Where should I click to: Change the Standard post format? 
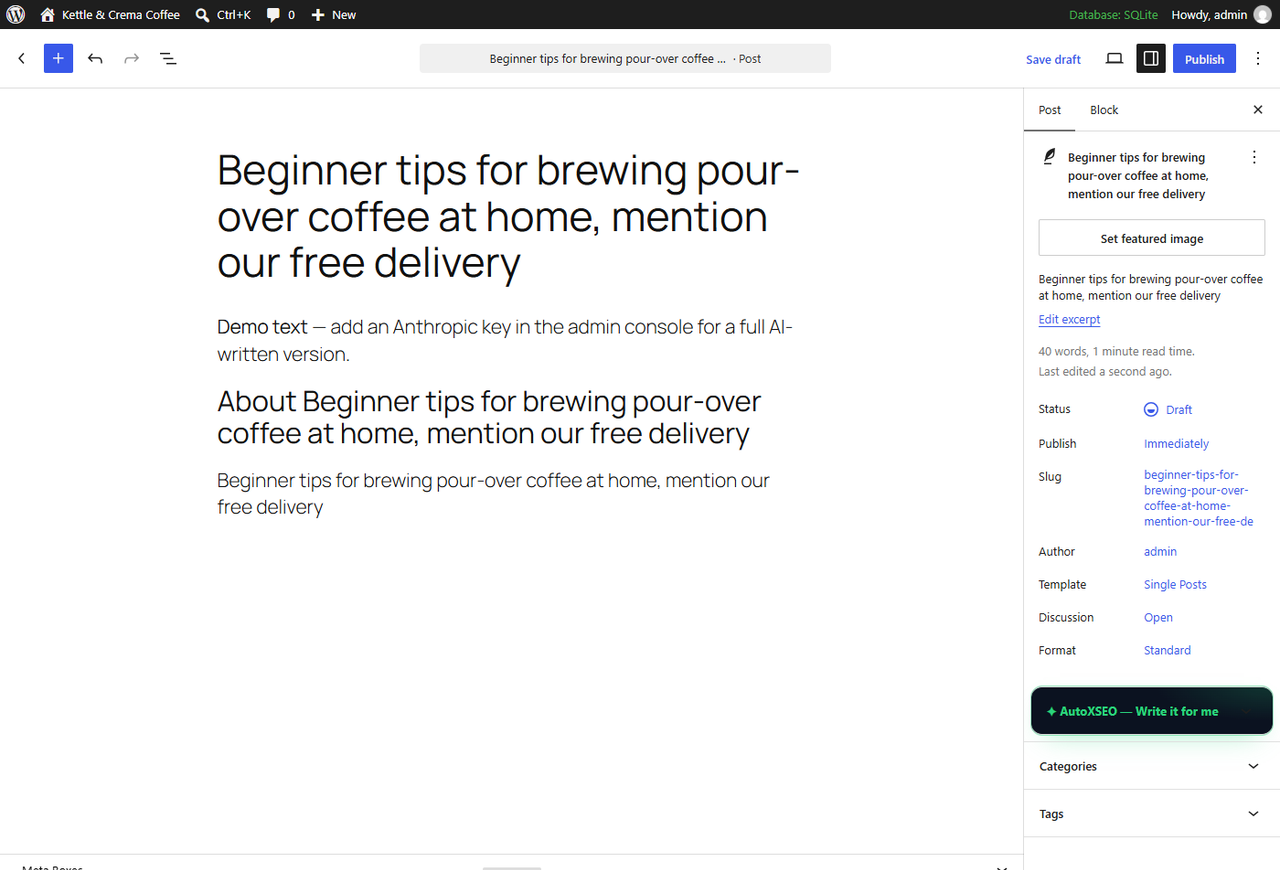tap(1167, 651)
